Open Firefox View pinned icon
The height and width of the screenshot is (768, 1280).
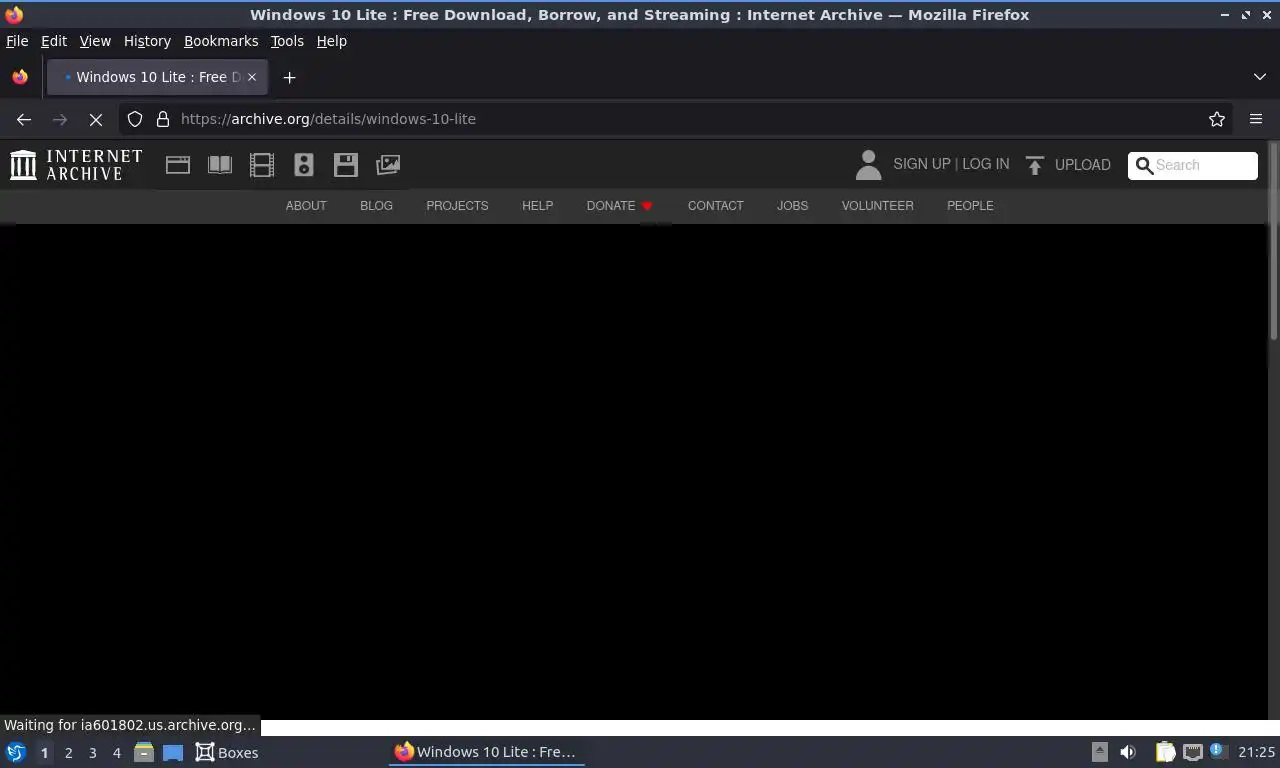coord(20,77)
